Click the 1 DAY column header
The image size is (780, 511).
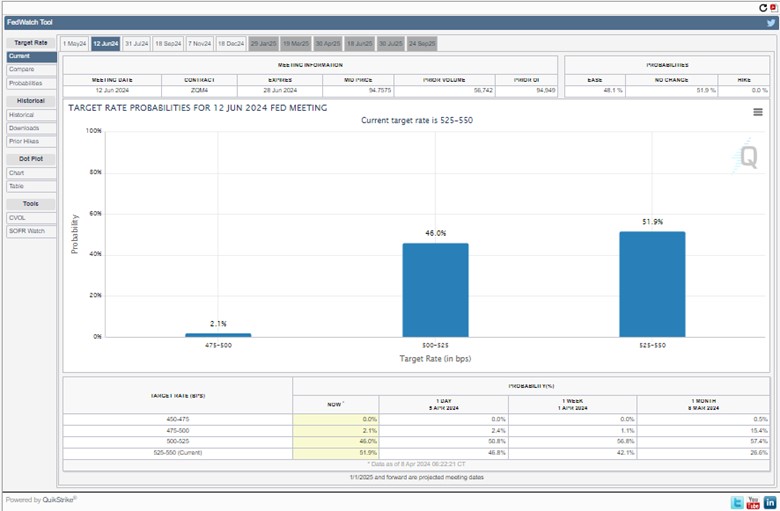[x=443, y=405]
